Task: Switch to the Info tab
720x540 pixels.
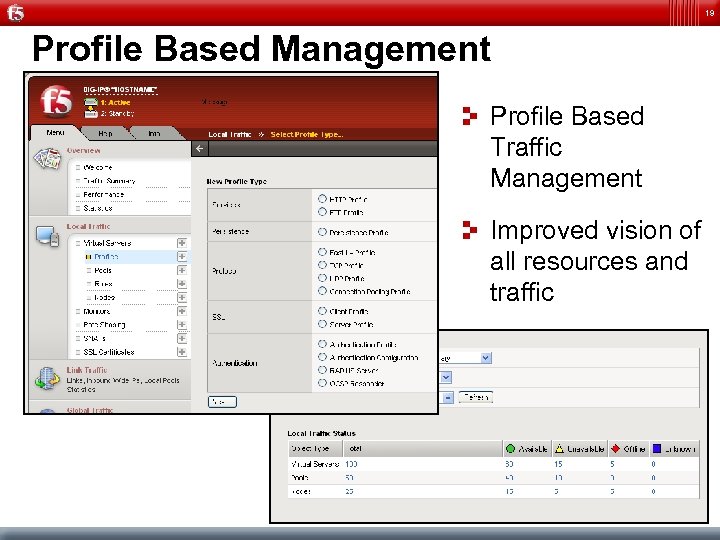Action: tap(154, 133)
